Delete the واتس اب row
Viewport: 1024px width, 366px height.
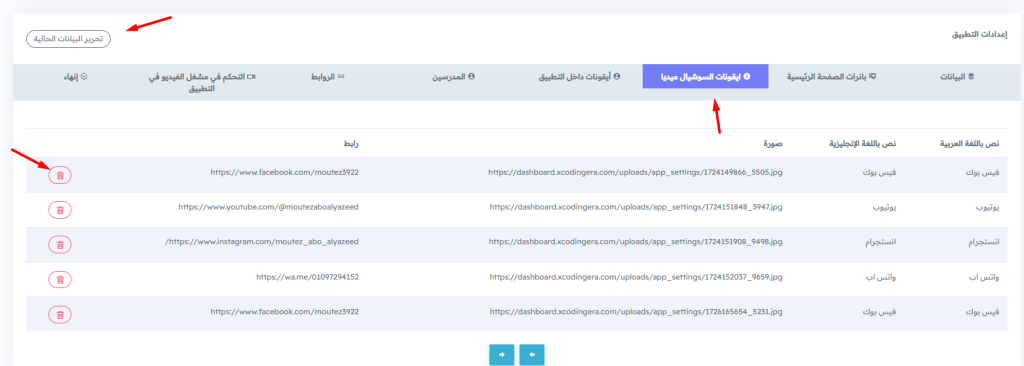(60, 280)
